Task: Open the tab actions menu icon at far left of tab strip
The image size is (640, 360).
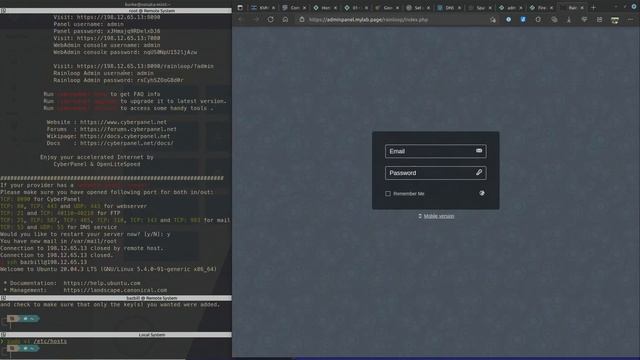Action: (x=240, y=7)
